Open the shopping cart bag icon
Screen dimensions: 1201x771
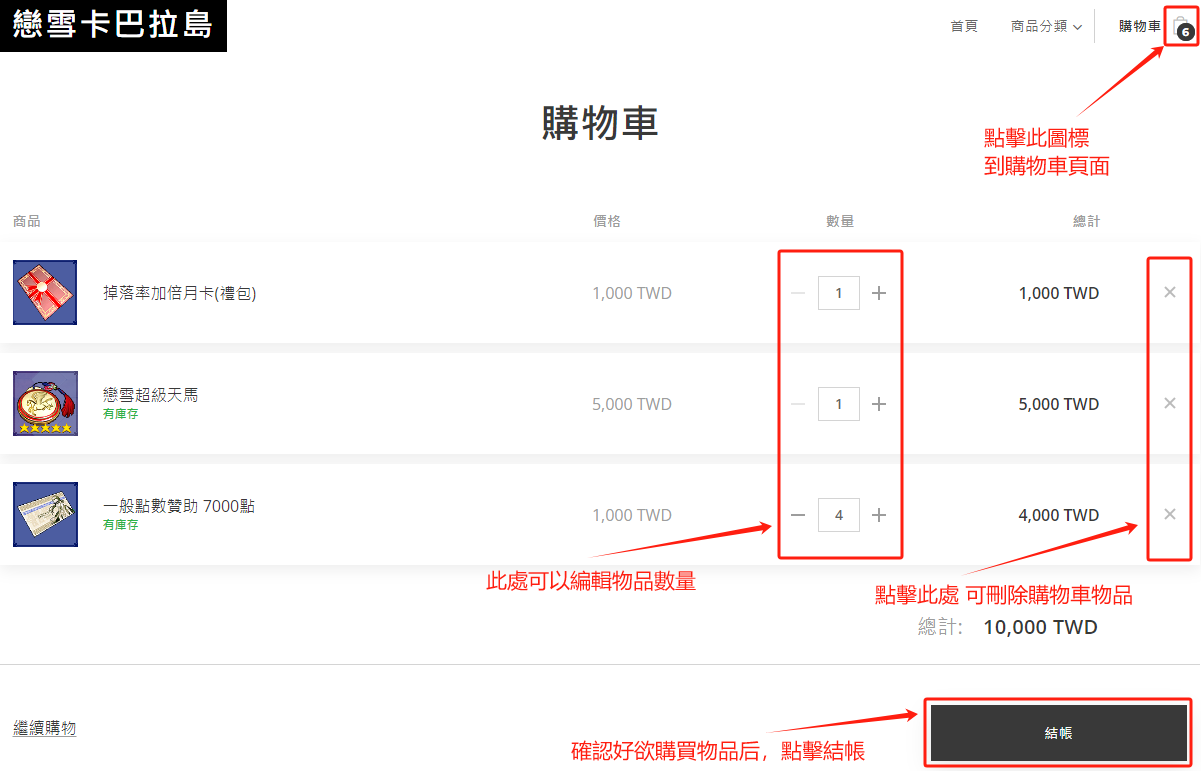tap(1180, 27)
